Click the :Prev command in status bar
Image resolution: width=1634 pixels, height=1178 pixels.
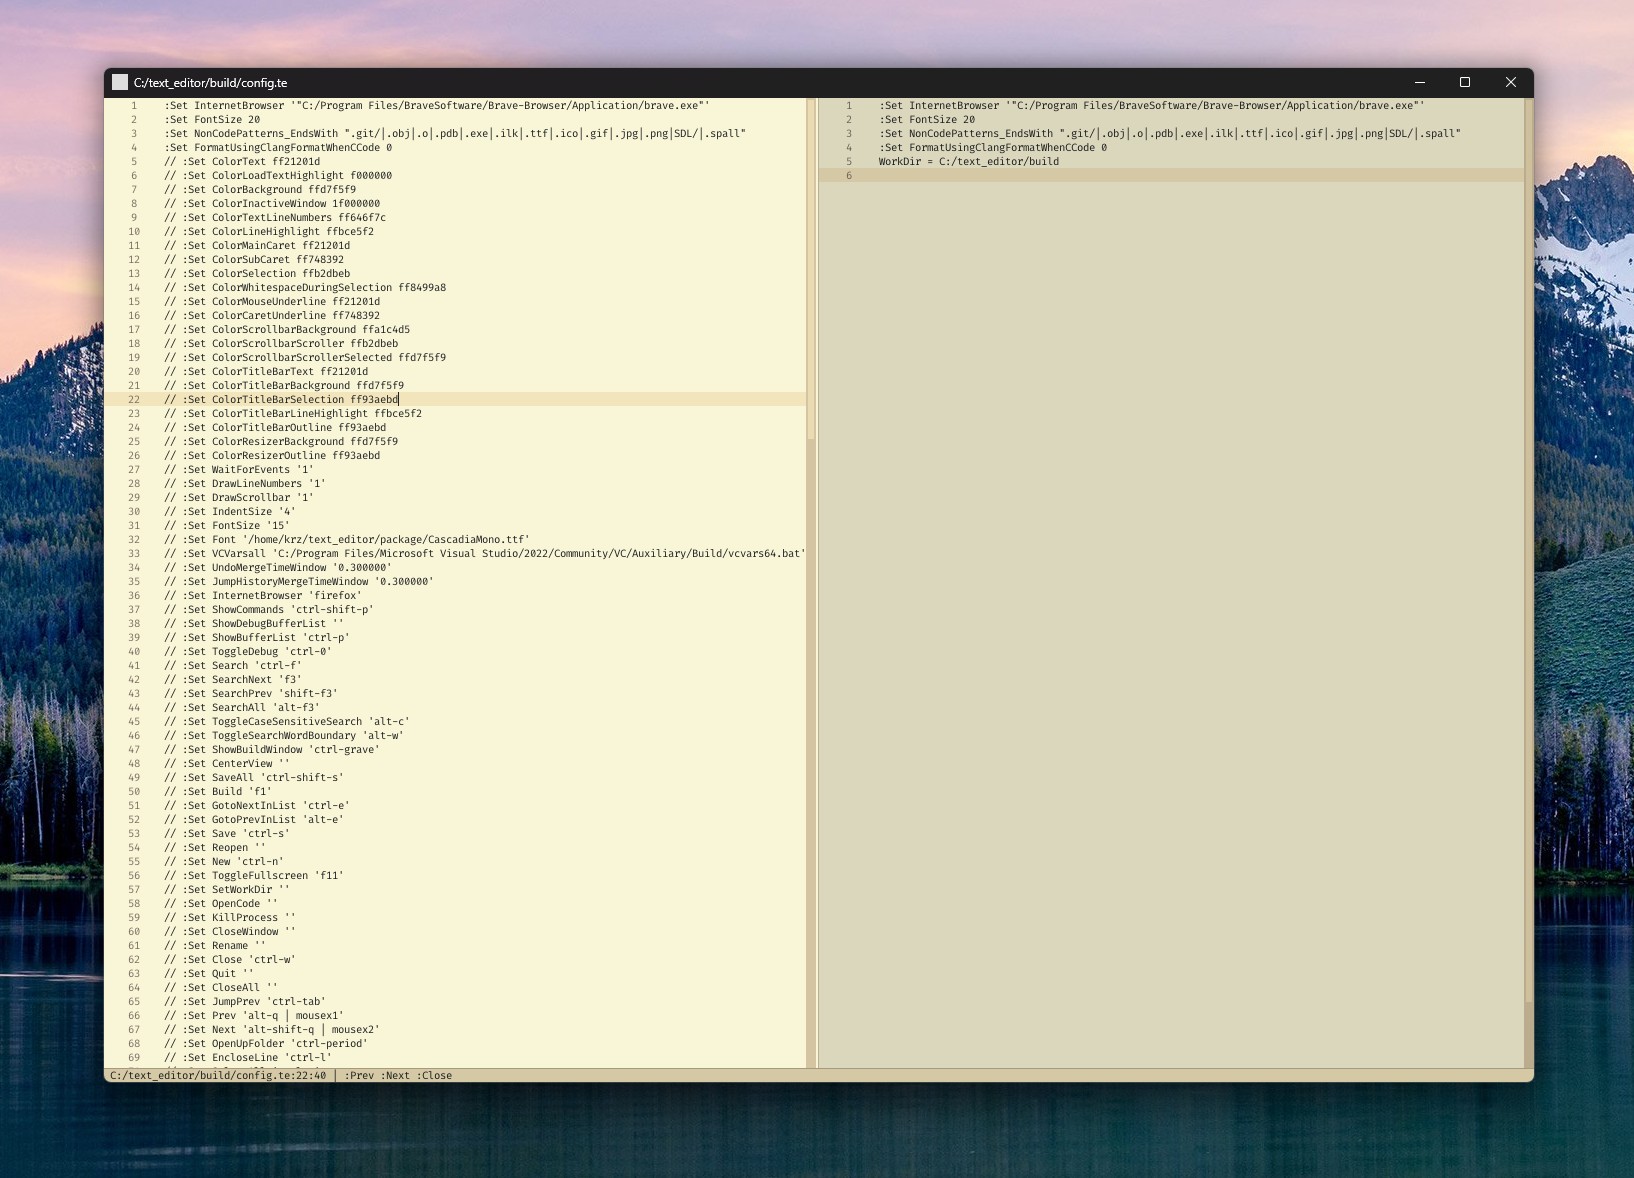pos(359,1076)
